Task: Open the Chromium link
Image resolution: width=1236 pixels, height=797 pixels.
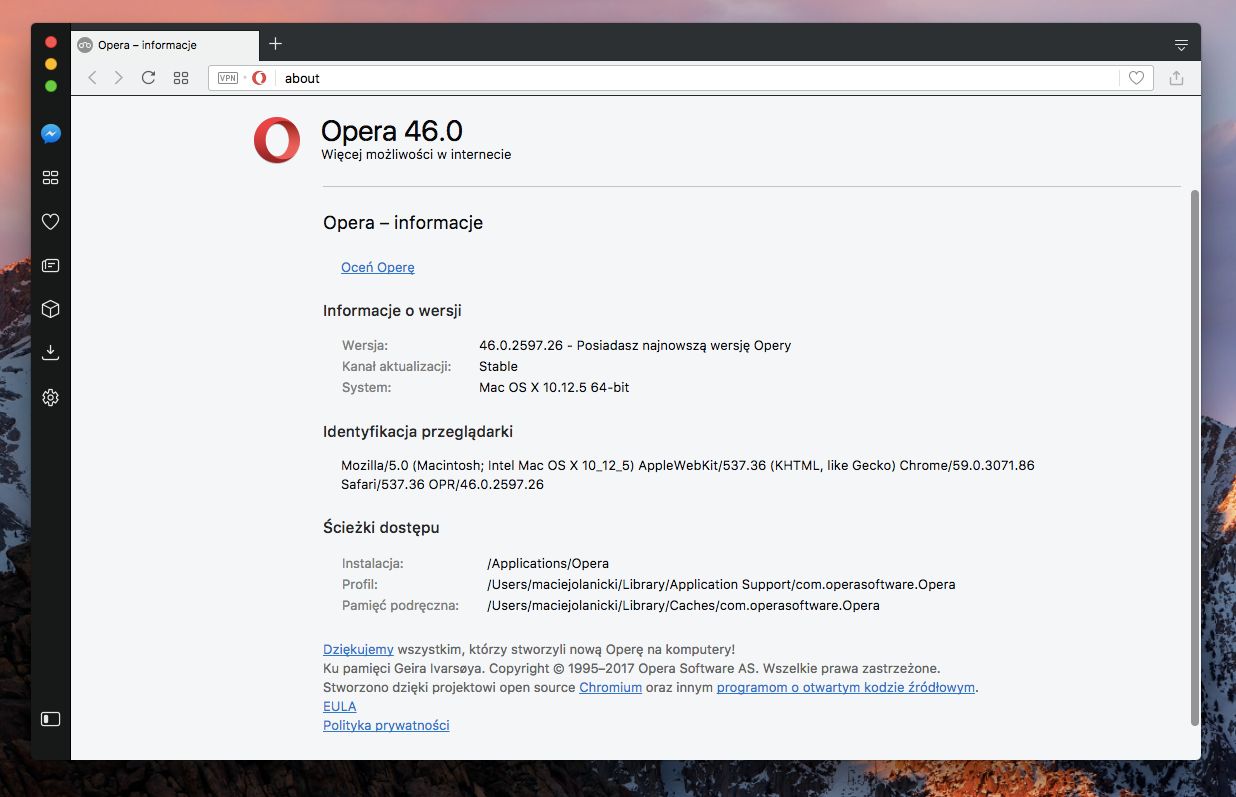Action: pos(610,687)
